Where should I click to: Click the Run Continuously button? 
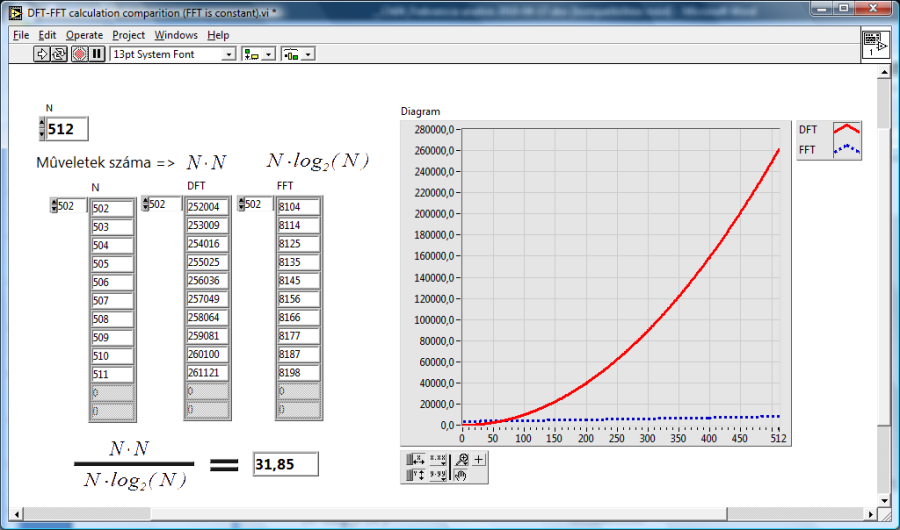click(x=59, y=54)
